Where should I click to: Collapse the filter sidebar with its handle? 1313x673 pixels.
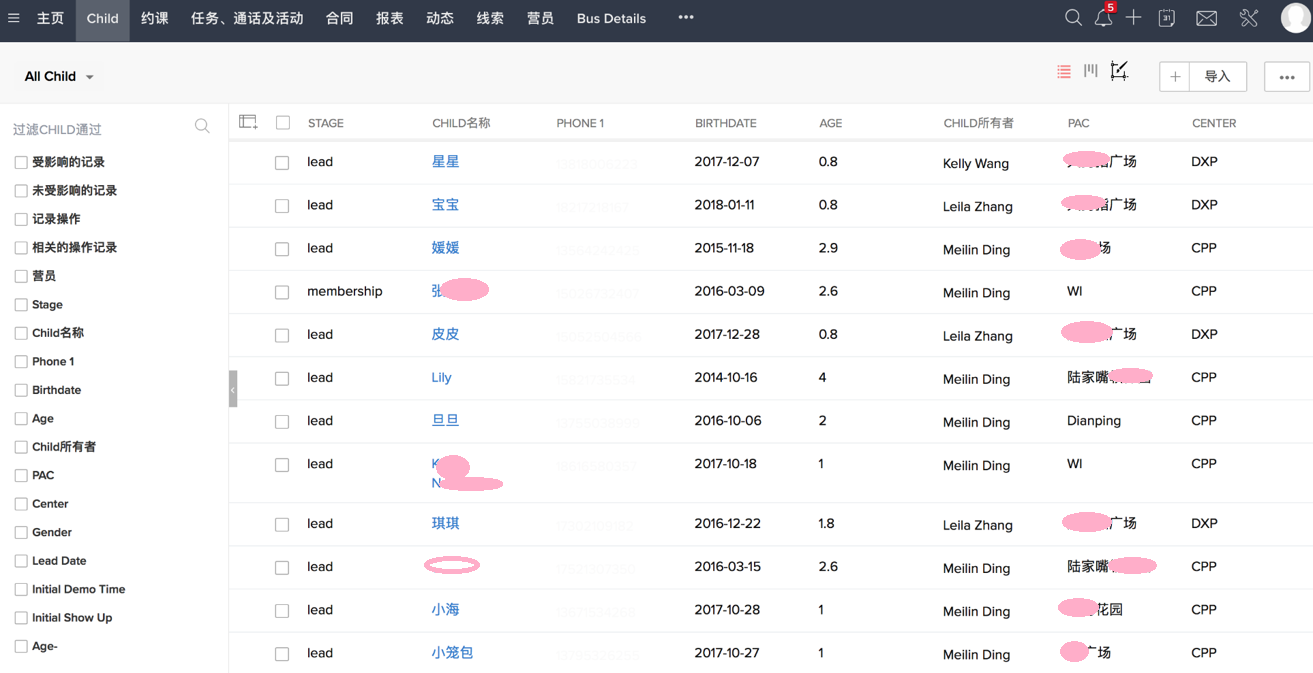click(x=233, y=389)
